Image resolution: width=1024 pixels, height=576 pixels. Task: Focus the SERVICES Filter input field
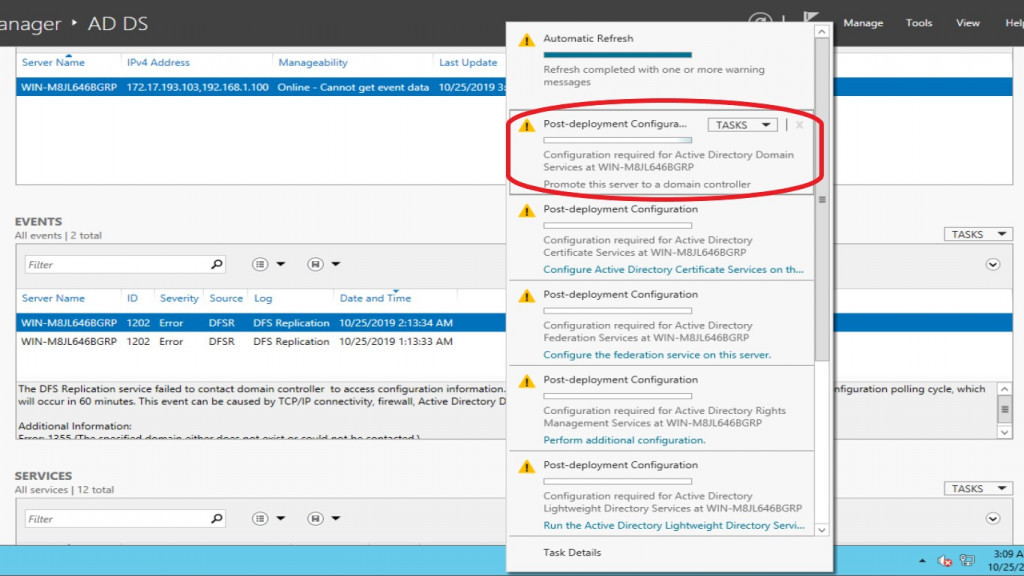point(116,519)
